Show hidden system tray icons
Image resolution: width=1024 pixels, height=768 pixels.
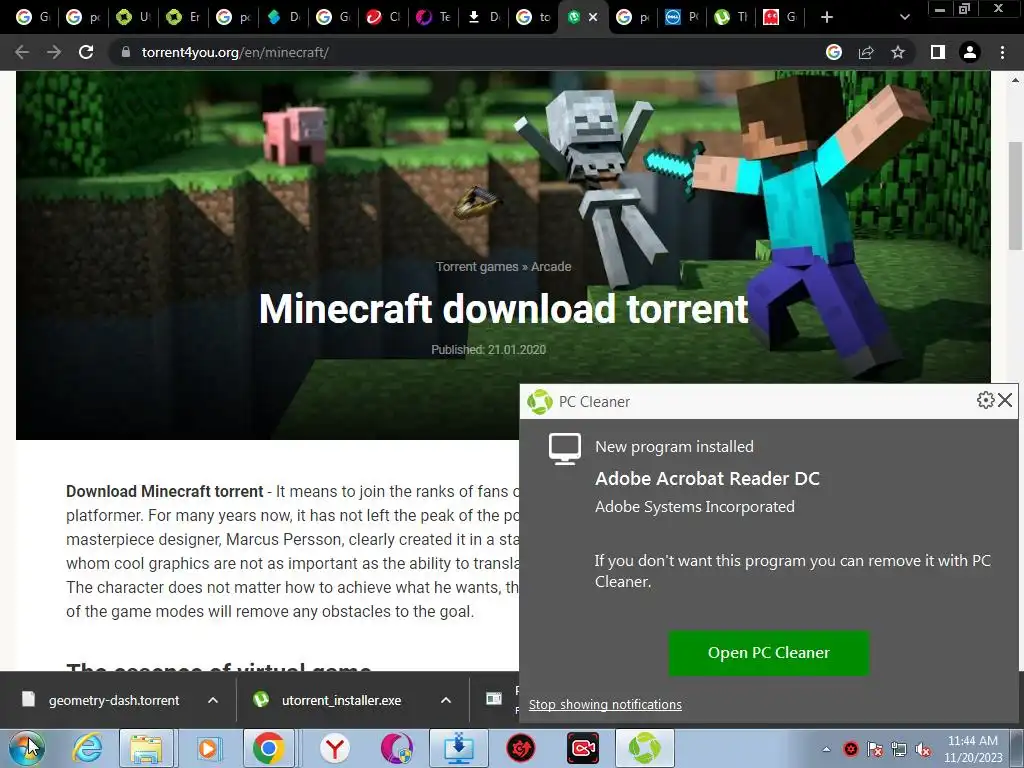[826, 750]
